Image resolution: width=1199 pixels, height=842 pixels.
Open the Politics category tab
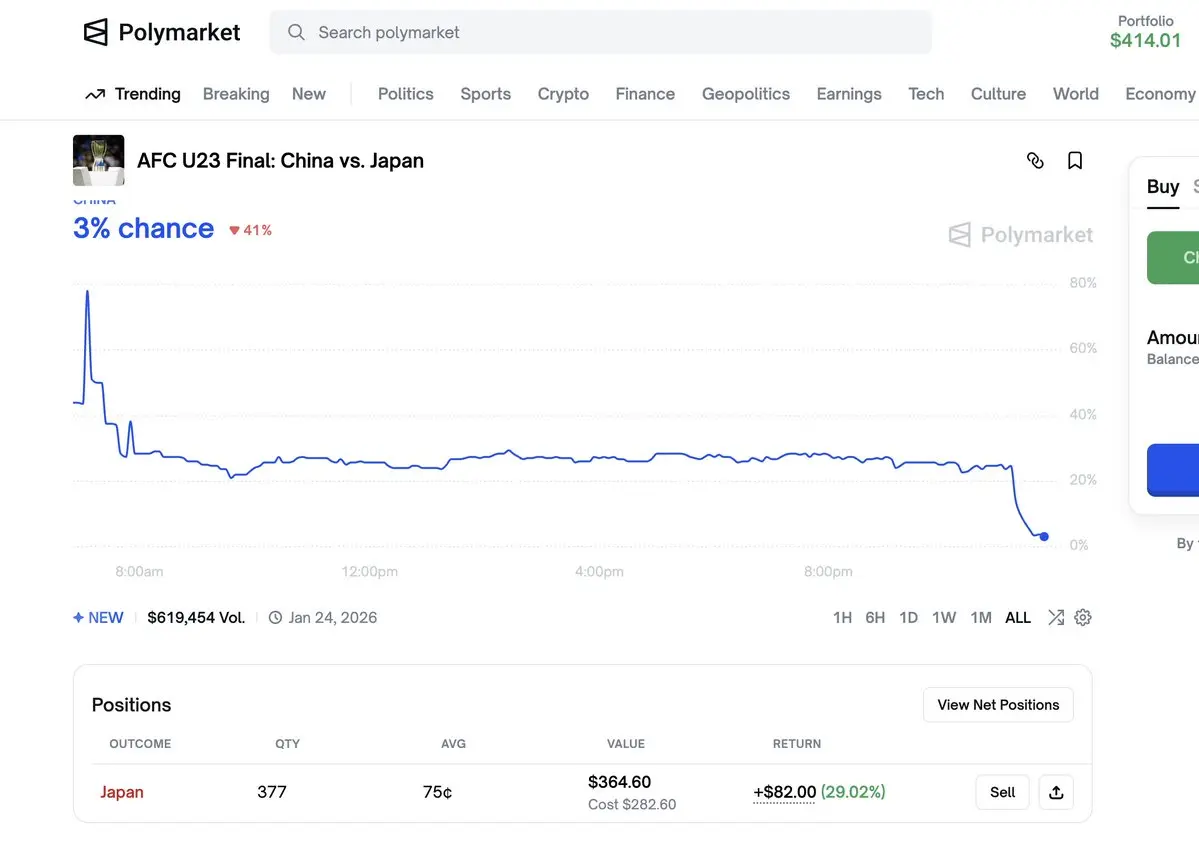click(x=405, y=94)
